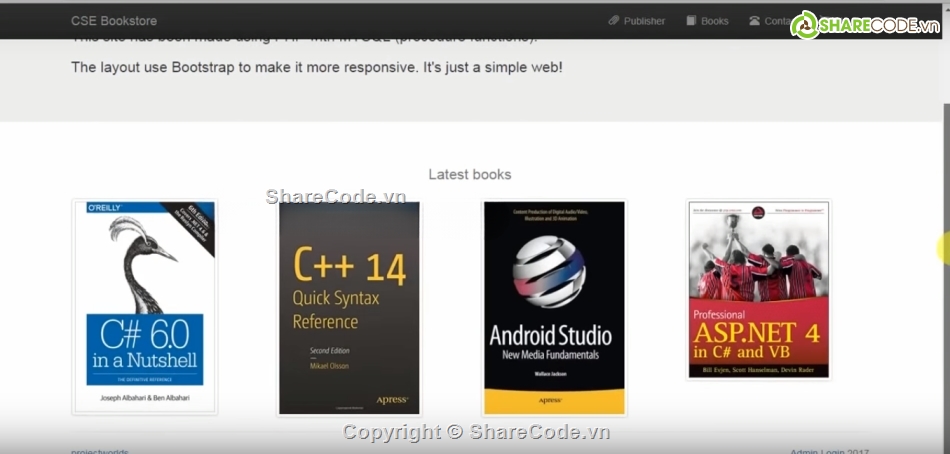This screenshot has height=454, width=950.
Task: View the Android Studio New Media Fundamentals book
Action: coord(554,308)
